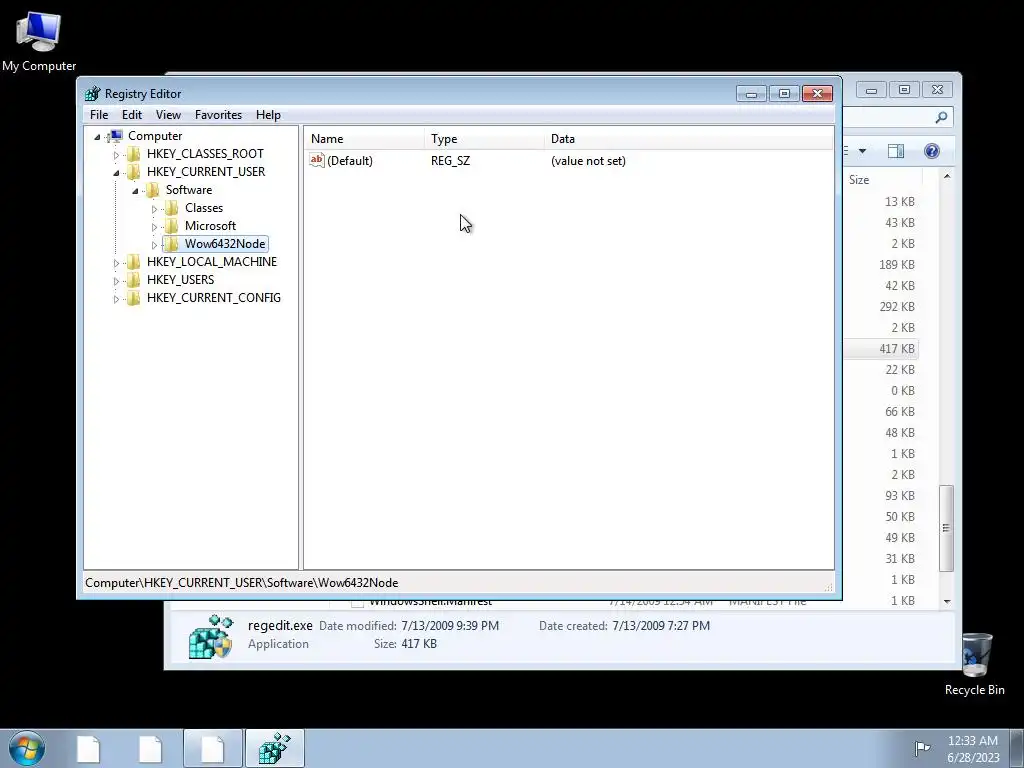Click the HKEY_CURRENT_USER folder icon
This screenshot has height=768, width=1024.
134,172
